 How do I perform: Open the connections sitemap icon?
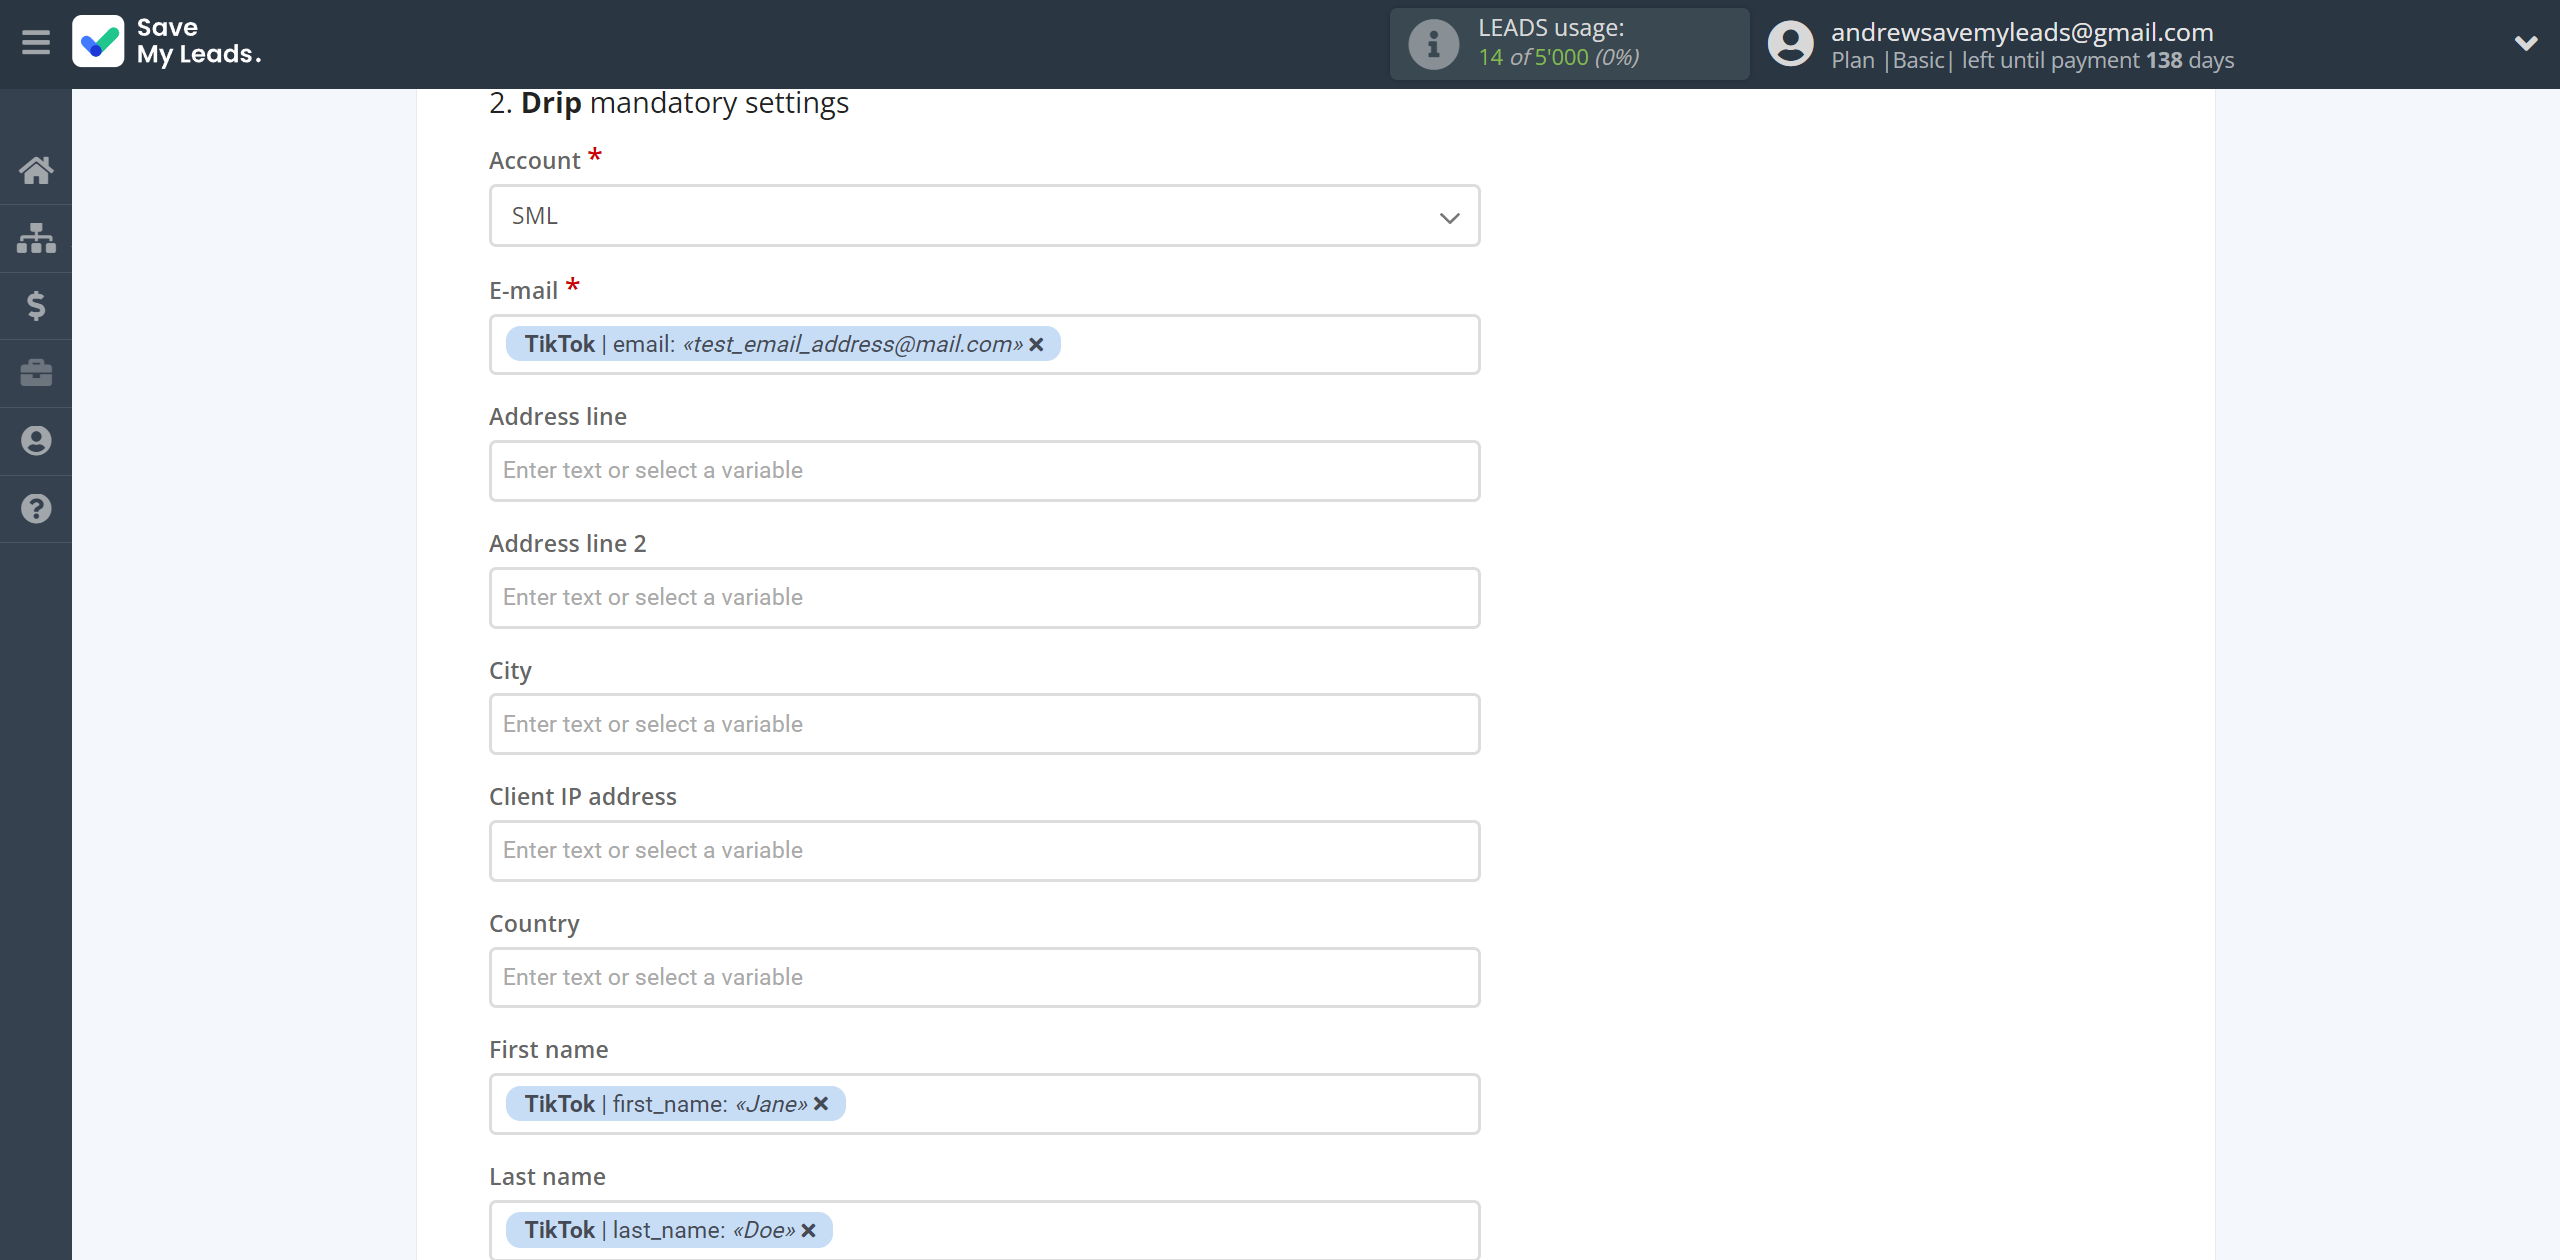36,238
